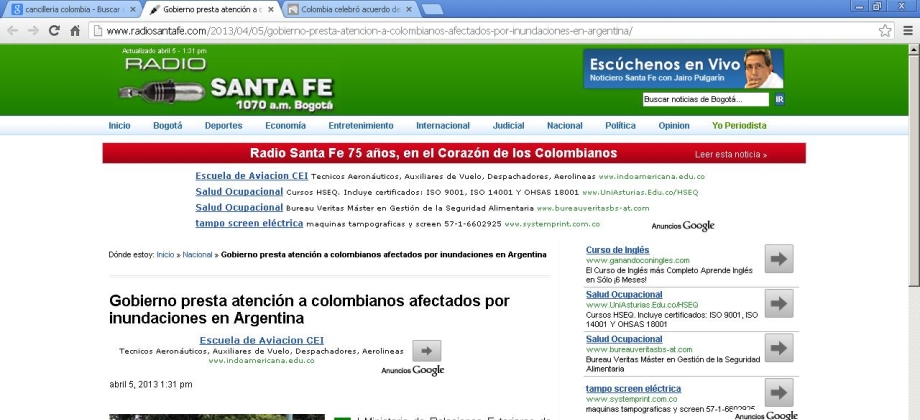Click breadcrumb 'Inicio' link
This screenshot has width=920, height=420.
[x=165, y=255]
